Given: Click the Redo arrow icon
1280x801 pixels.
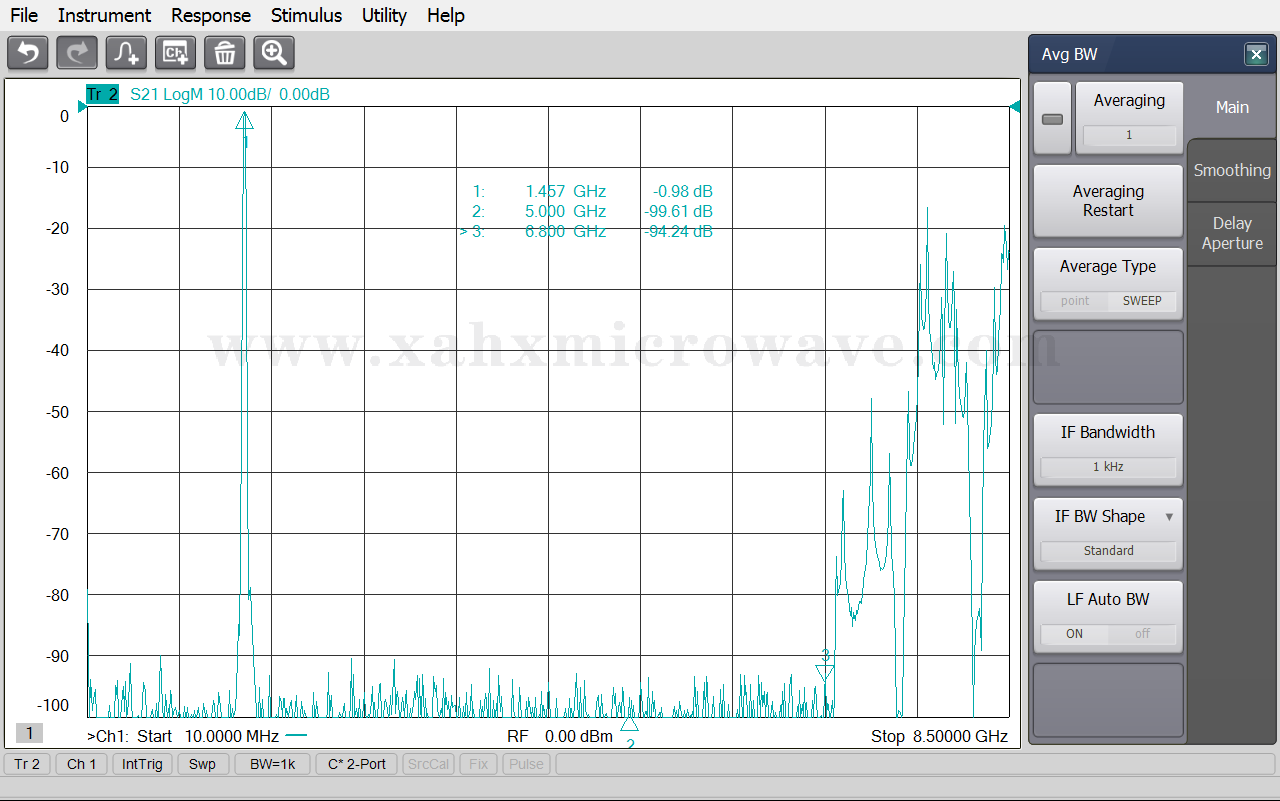Looking at the screenshot, I should point(77,52).
